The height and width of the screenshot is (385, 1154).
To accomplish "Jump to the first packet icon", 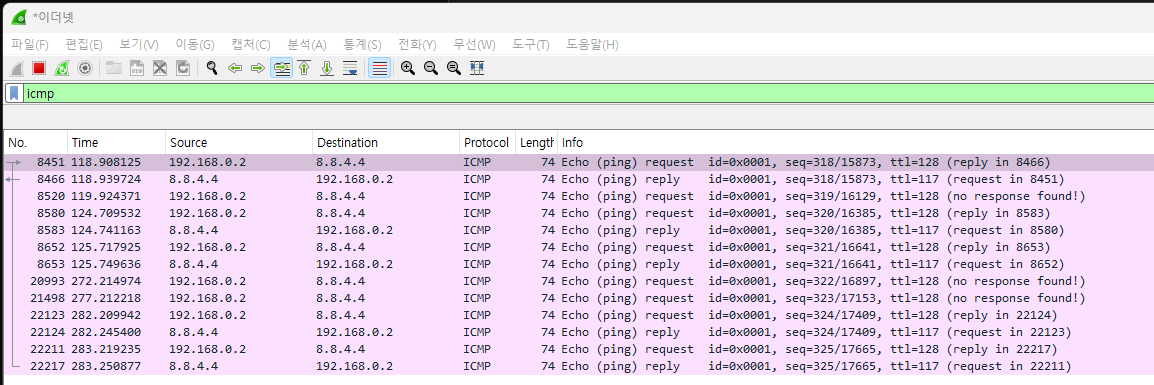I will coord(304,68).
